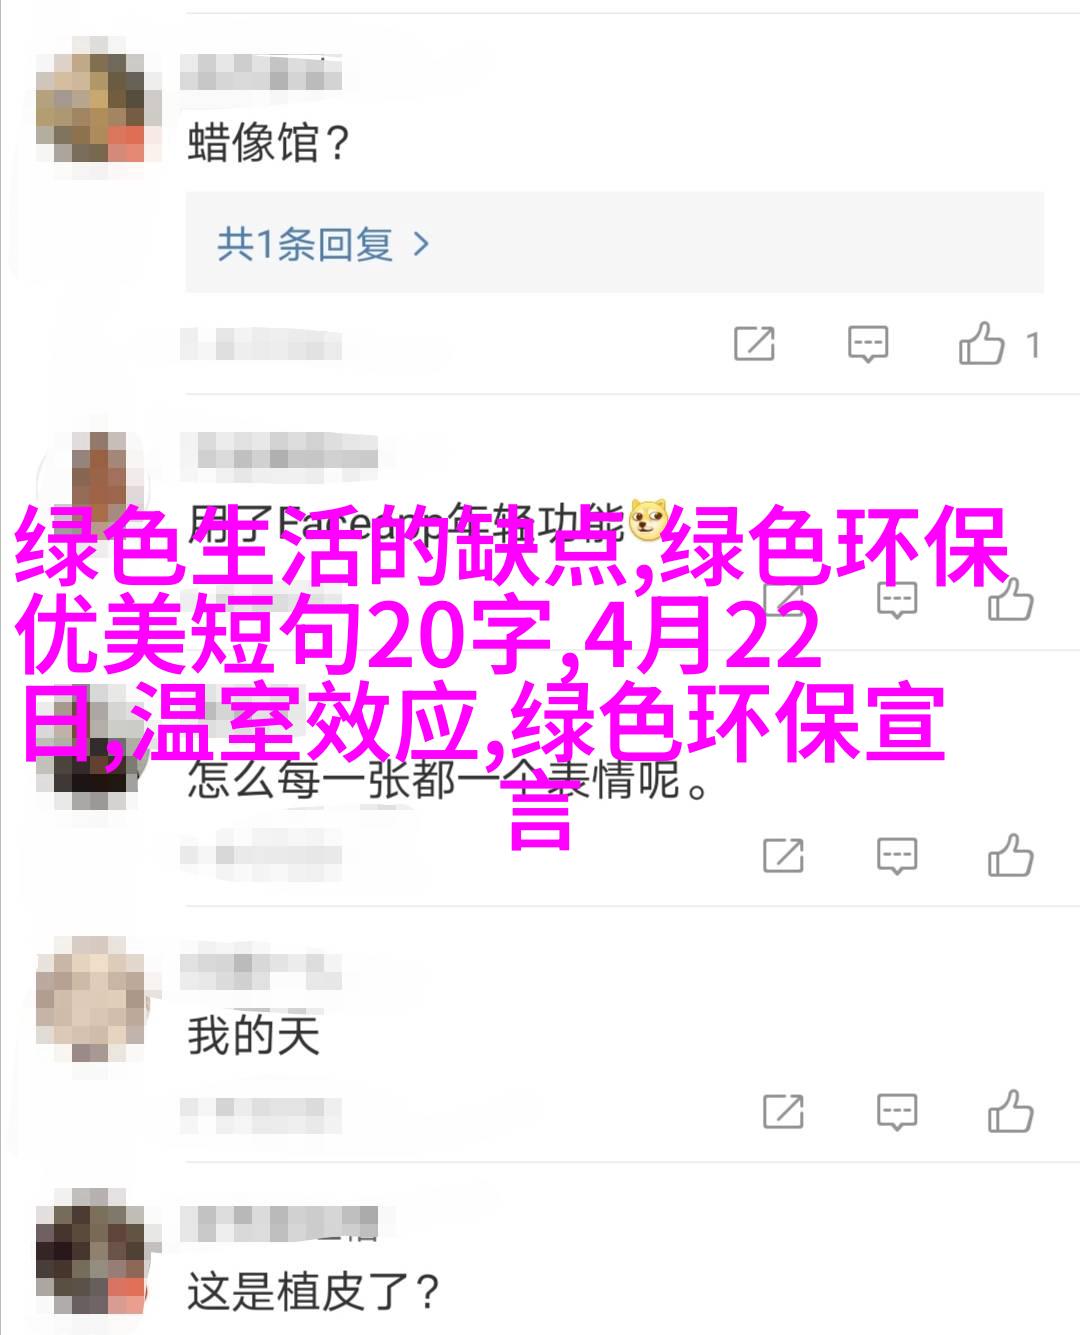Image resolution: width=1080 pixels, height=1335 pixels.
Task: Reply to the '蜡像馆？' comment
Action: click(x=867, y=344)
